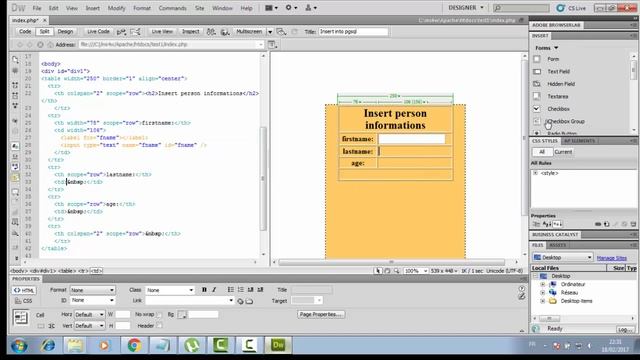
Task: Expand the Réseau tree node
Action: pyautogui.click(x=542, y=293)
